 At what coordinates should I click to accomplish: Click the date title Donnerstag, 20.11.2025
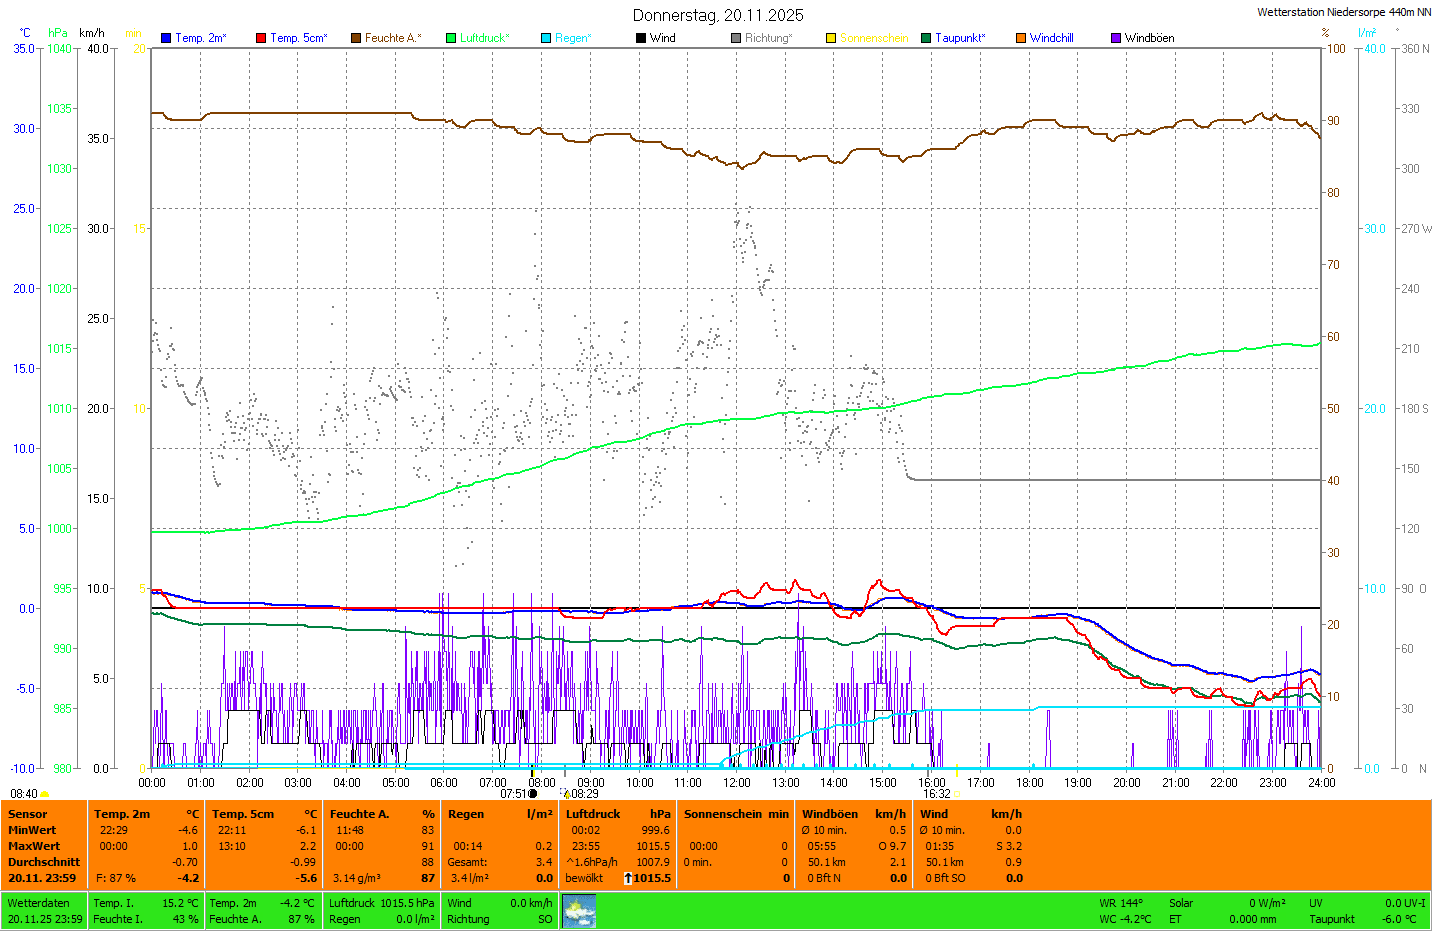[x=718, y=15]
